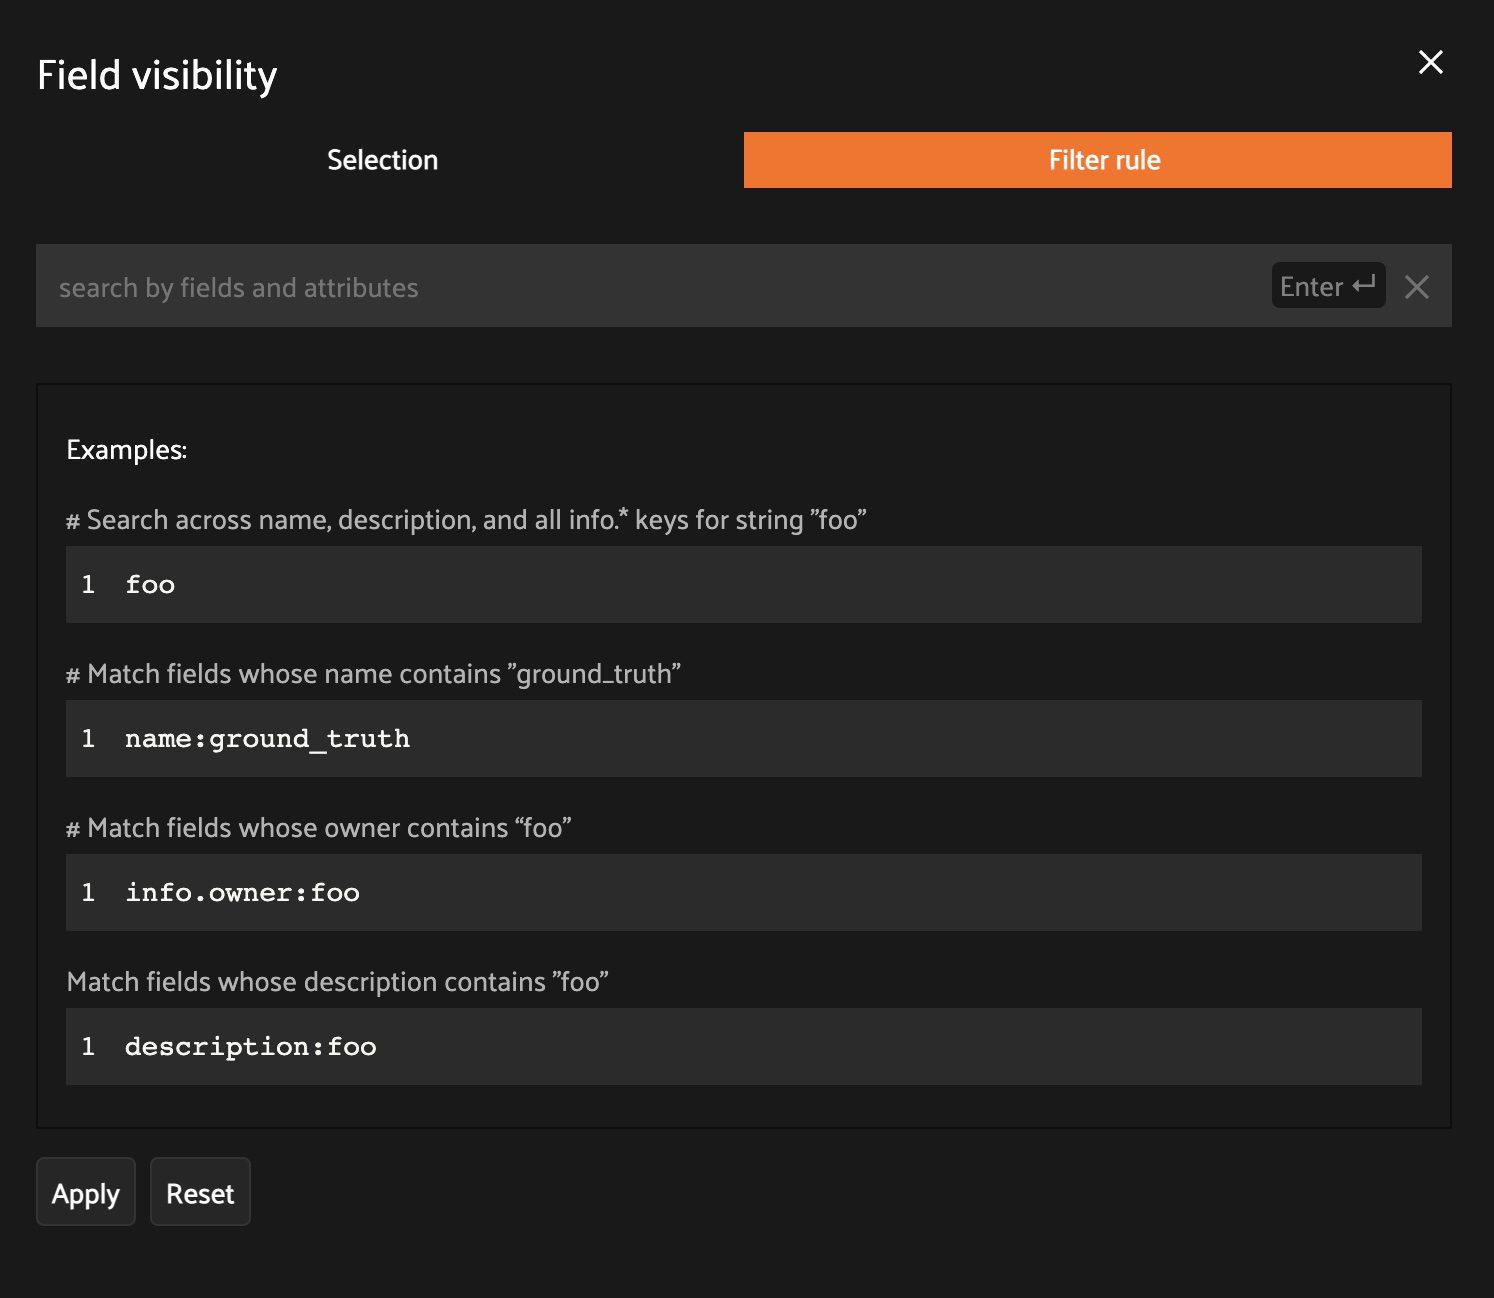Reset the field visibility settings
This screenshot has width=1494, height=1298.
point(200,1192)
